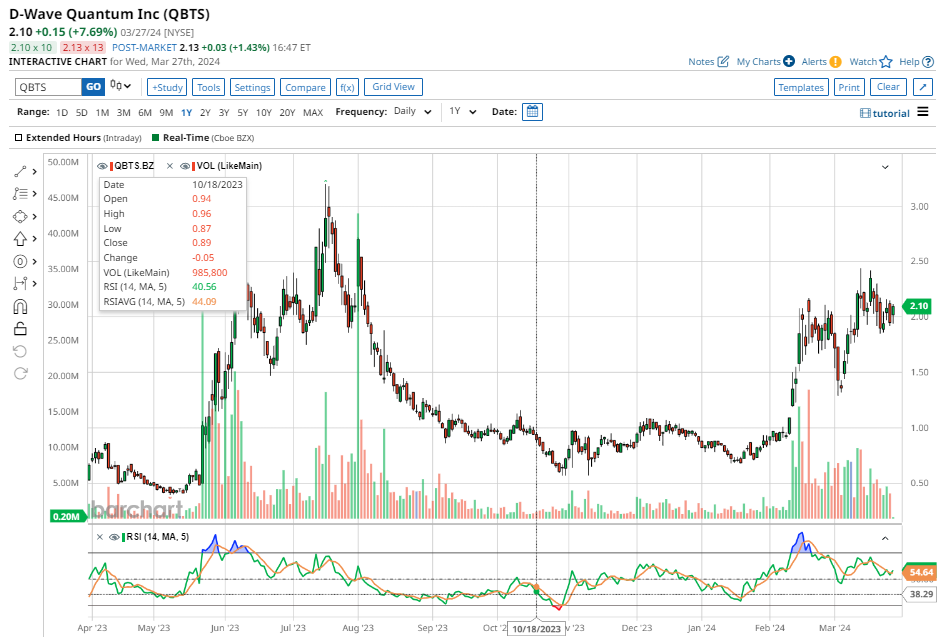Select the shapes drawing tool

[20, 216]
